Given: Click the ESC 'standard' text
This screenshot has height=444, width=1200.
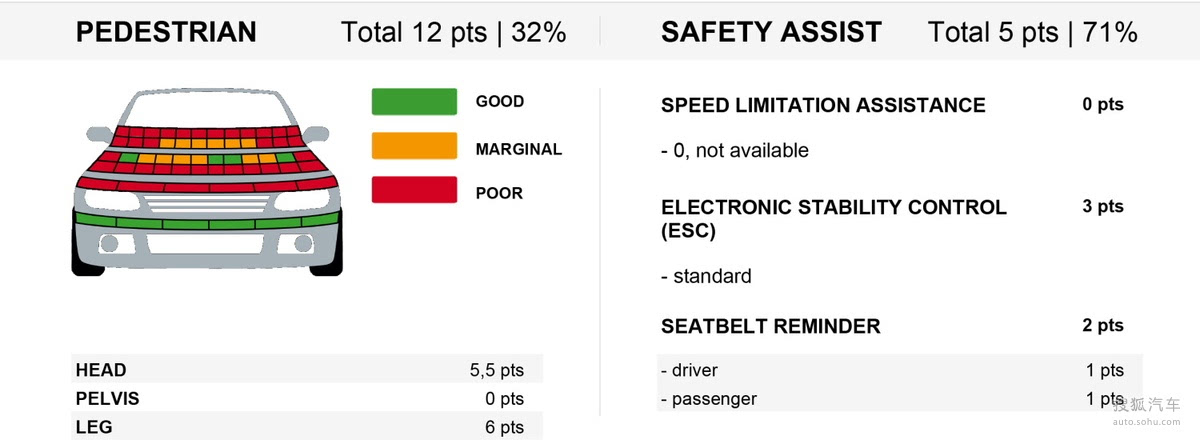Looking at the screenshot, I should (707, 276).
